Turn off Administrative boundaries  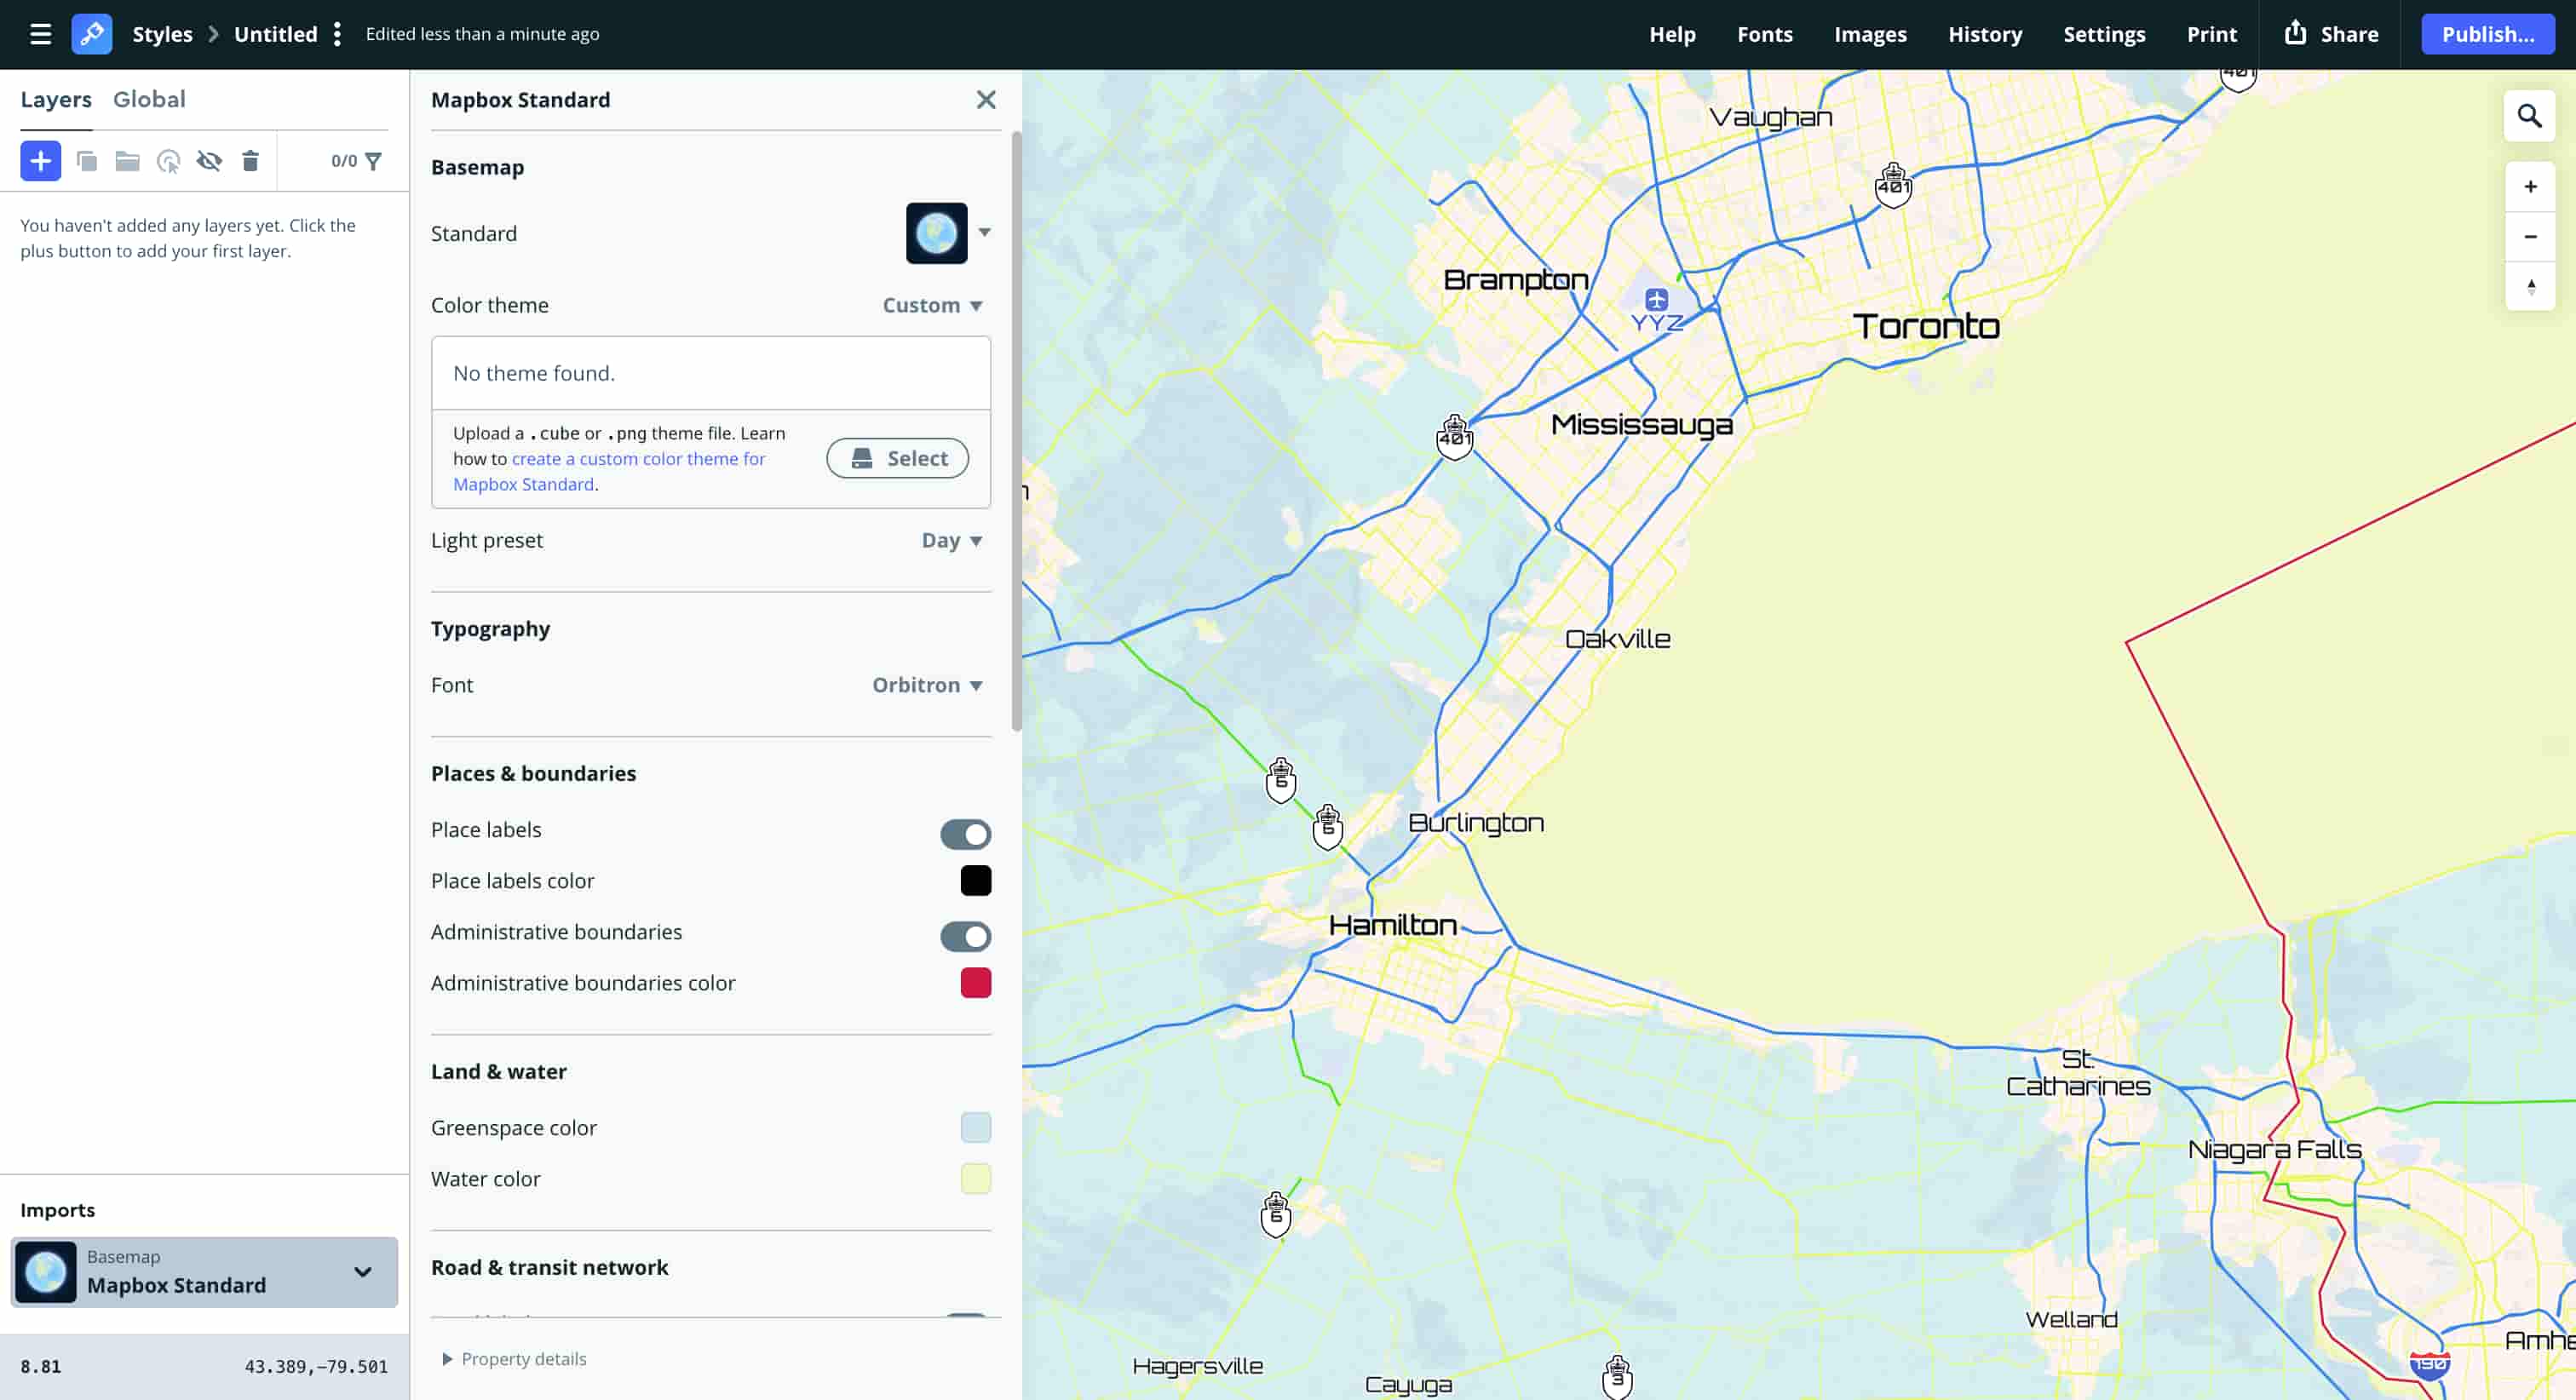click(965, 936)
